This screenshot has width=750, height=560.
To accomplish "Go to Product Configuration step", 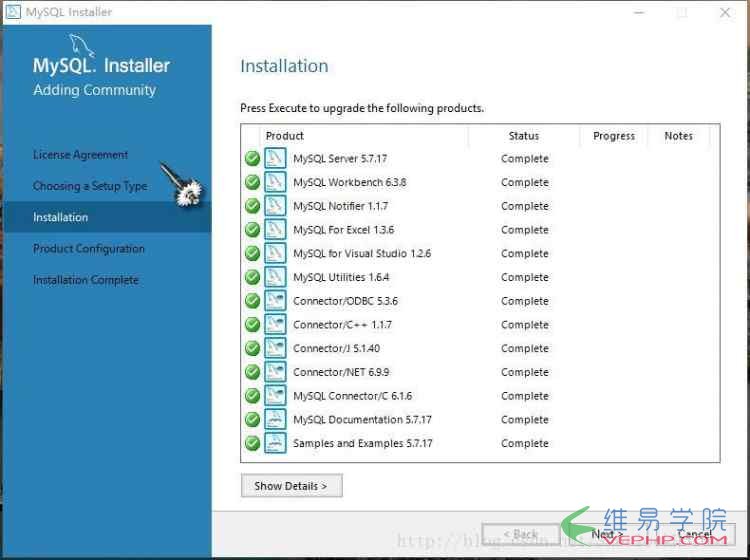I will pyautogui.click(x=88, y=249).
